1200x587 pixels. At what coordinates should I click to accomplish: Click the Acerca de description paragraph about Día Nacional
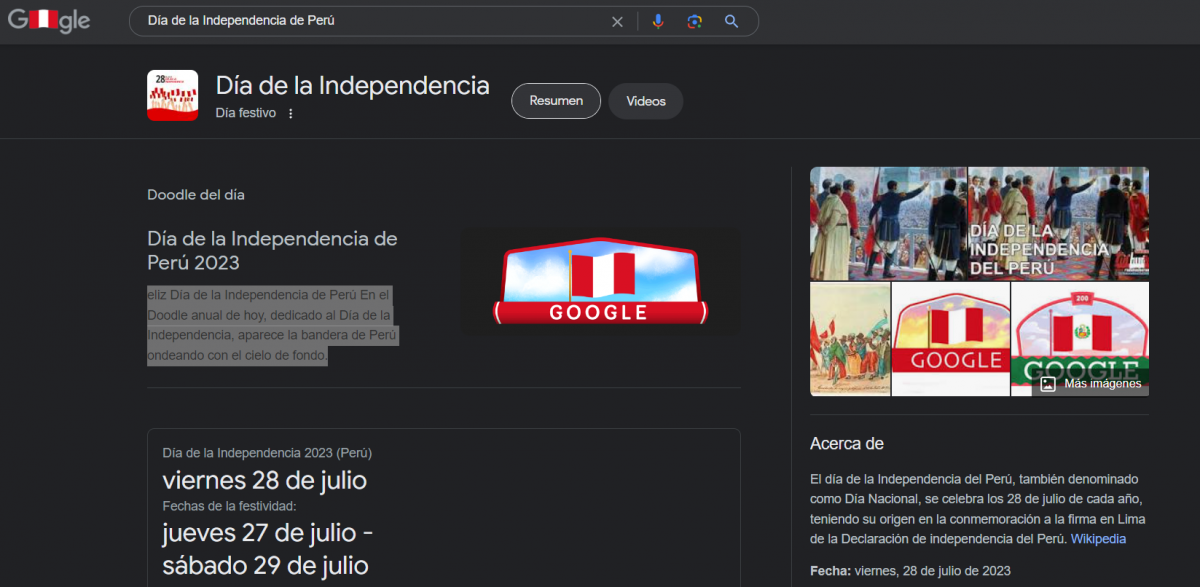[979, 509]
